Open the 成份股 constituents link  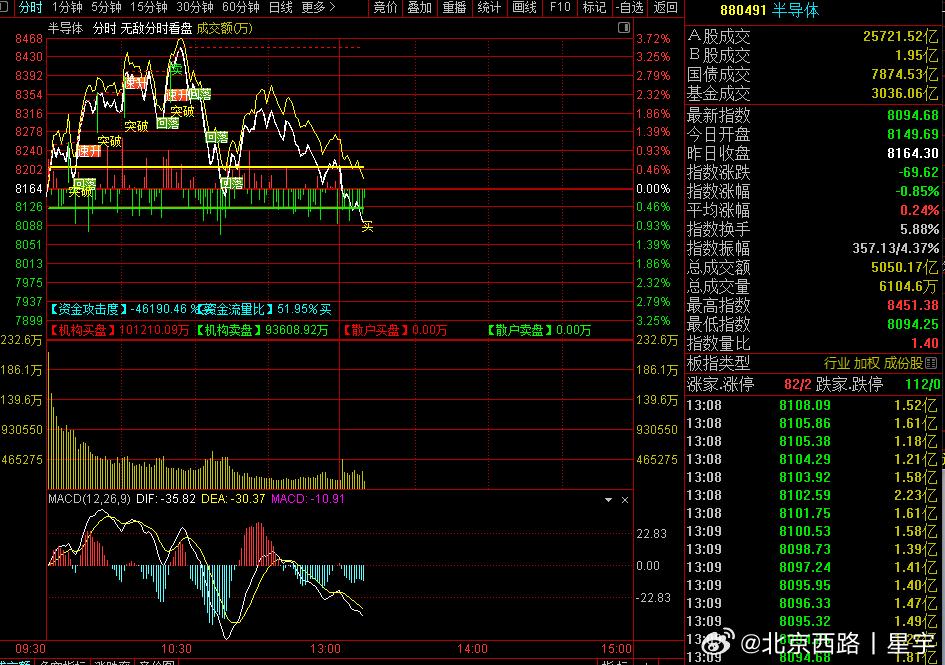coord(903,364)
